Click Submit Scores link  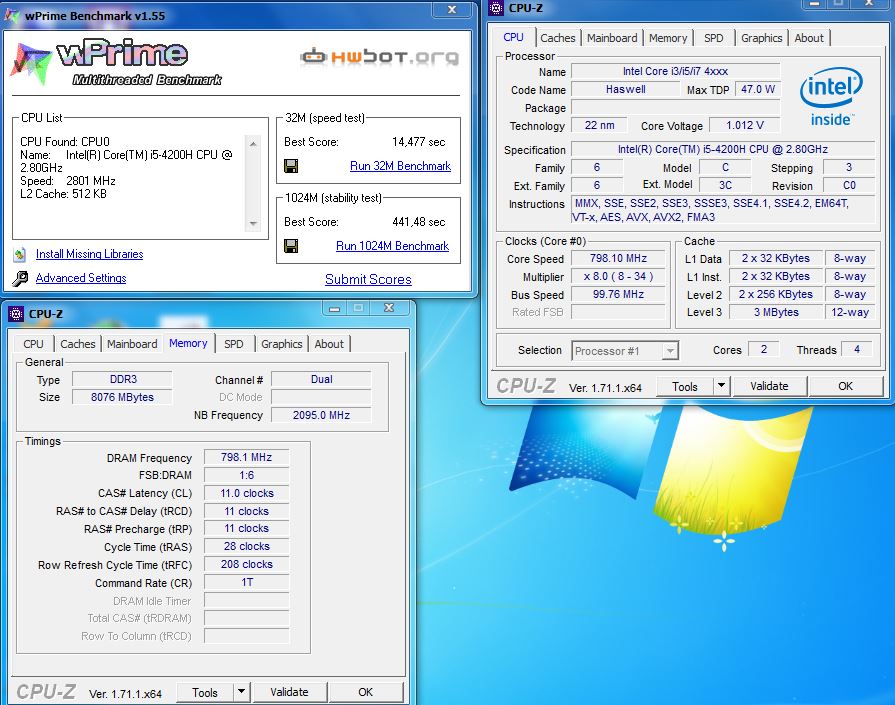(x=368, y=279)
